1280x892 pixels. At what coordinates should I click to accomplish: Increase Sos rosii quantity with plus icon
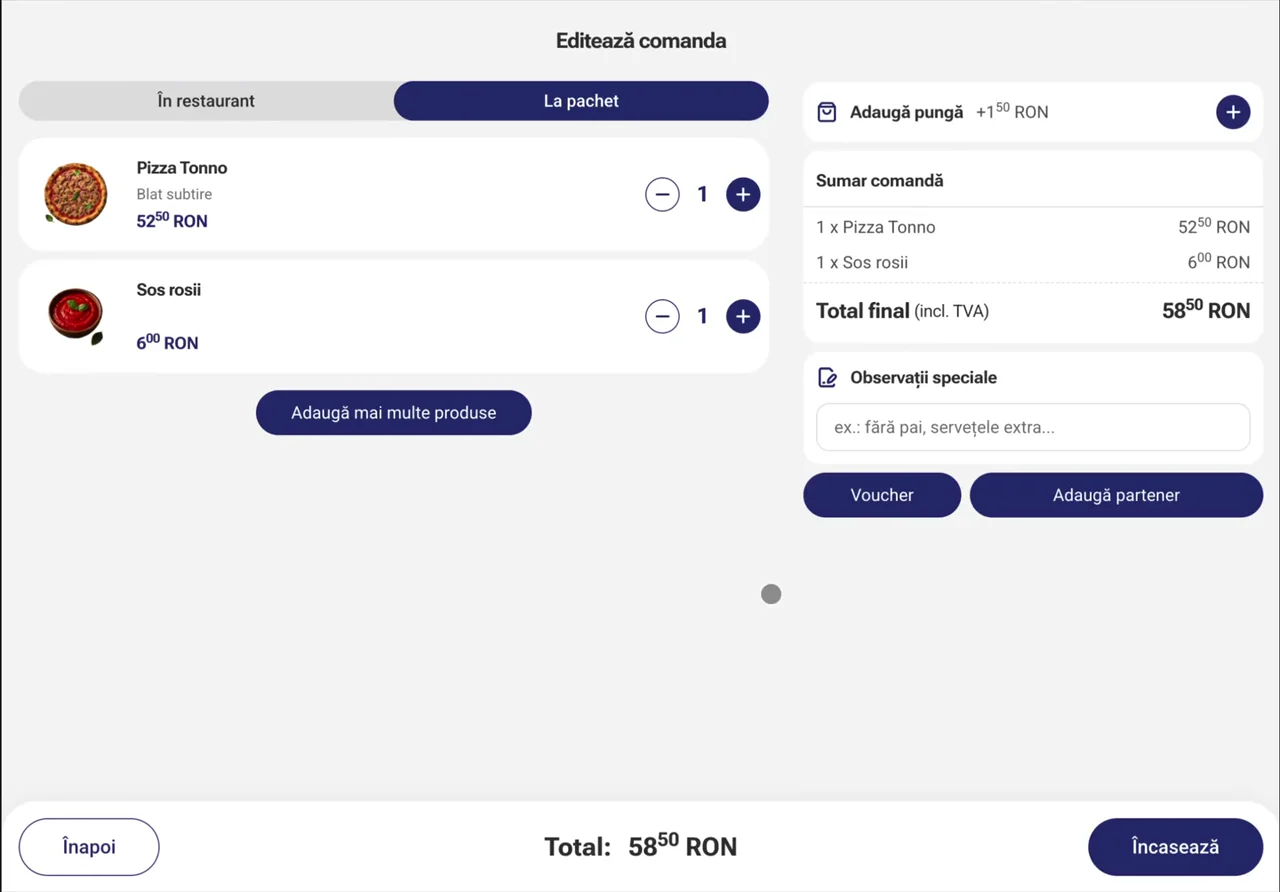[x=743, y=316]
